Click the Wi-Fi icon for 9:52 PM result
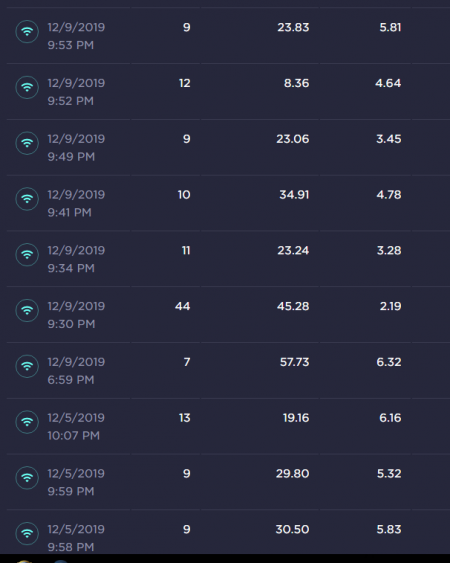Screen dimensions: 450x563 pos(27,87)
